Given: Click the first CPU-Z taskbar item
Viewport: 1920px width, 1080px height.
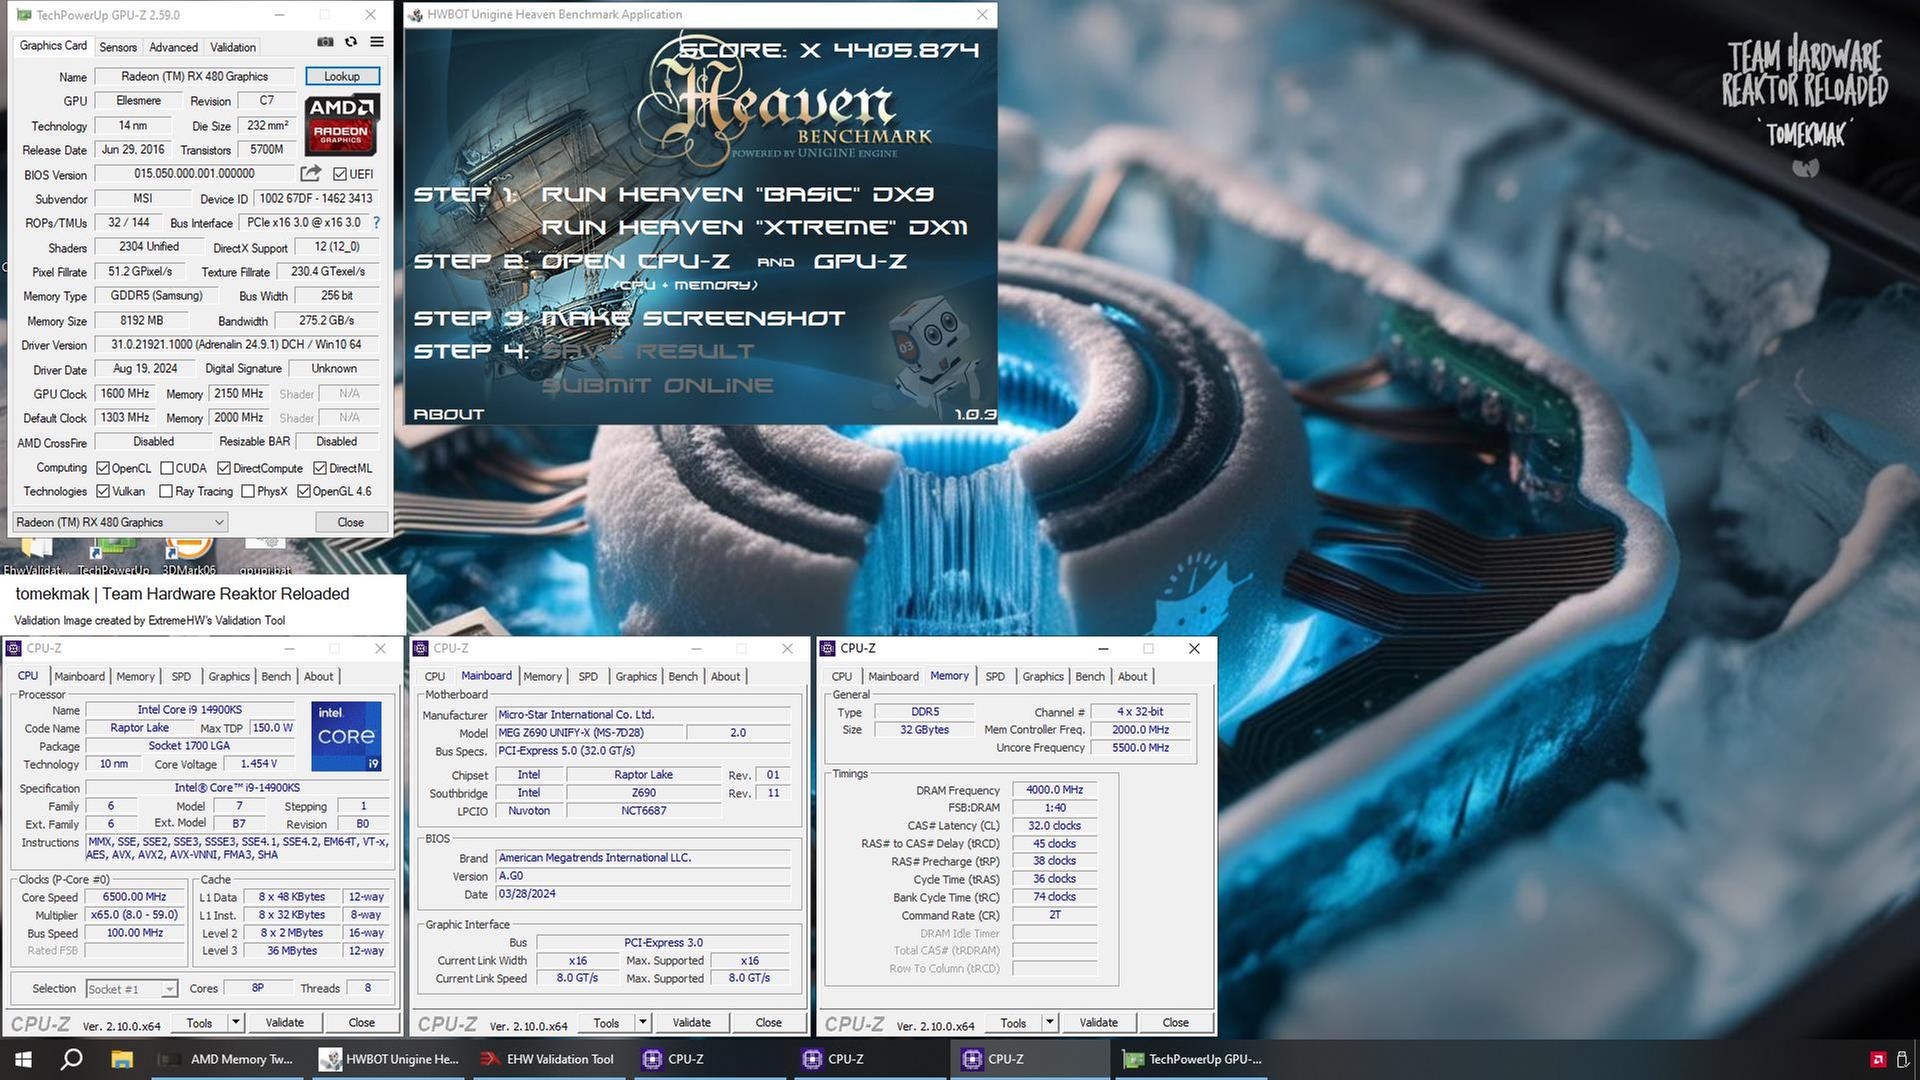Looking at the screenshot, I should pos(709,1059).
